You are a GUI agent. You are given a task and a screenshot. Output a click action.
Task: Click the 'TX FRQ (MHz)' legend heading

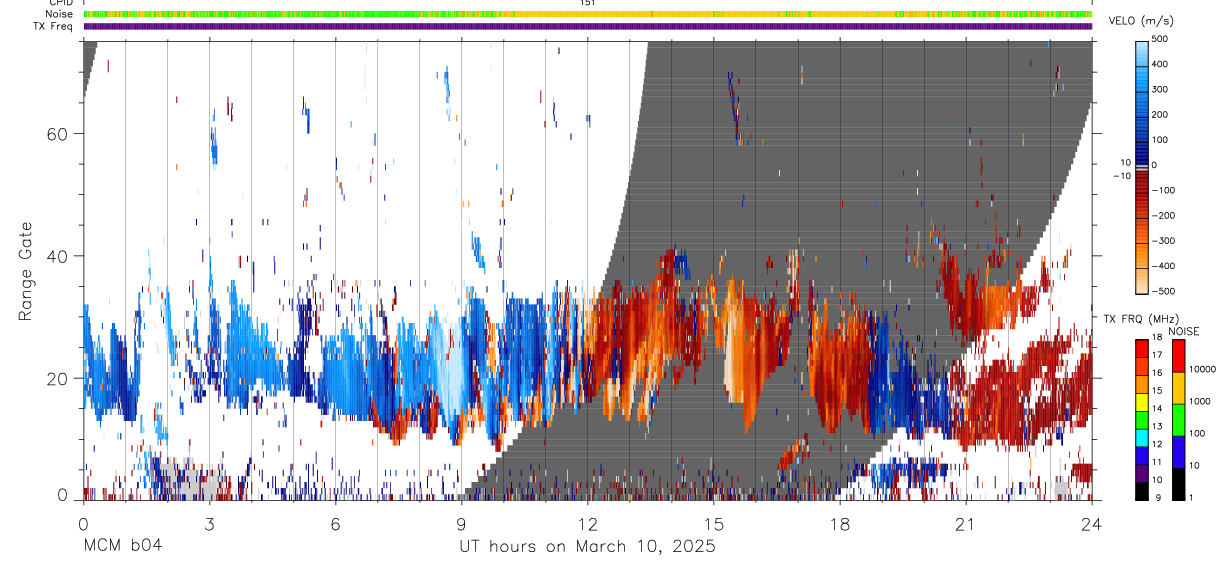pyautogui.click(x=1143, y=318)
